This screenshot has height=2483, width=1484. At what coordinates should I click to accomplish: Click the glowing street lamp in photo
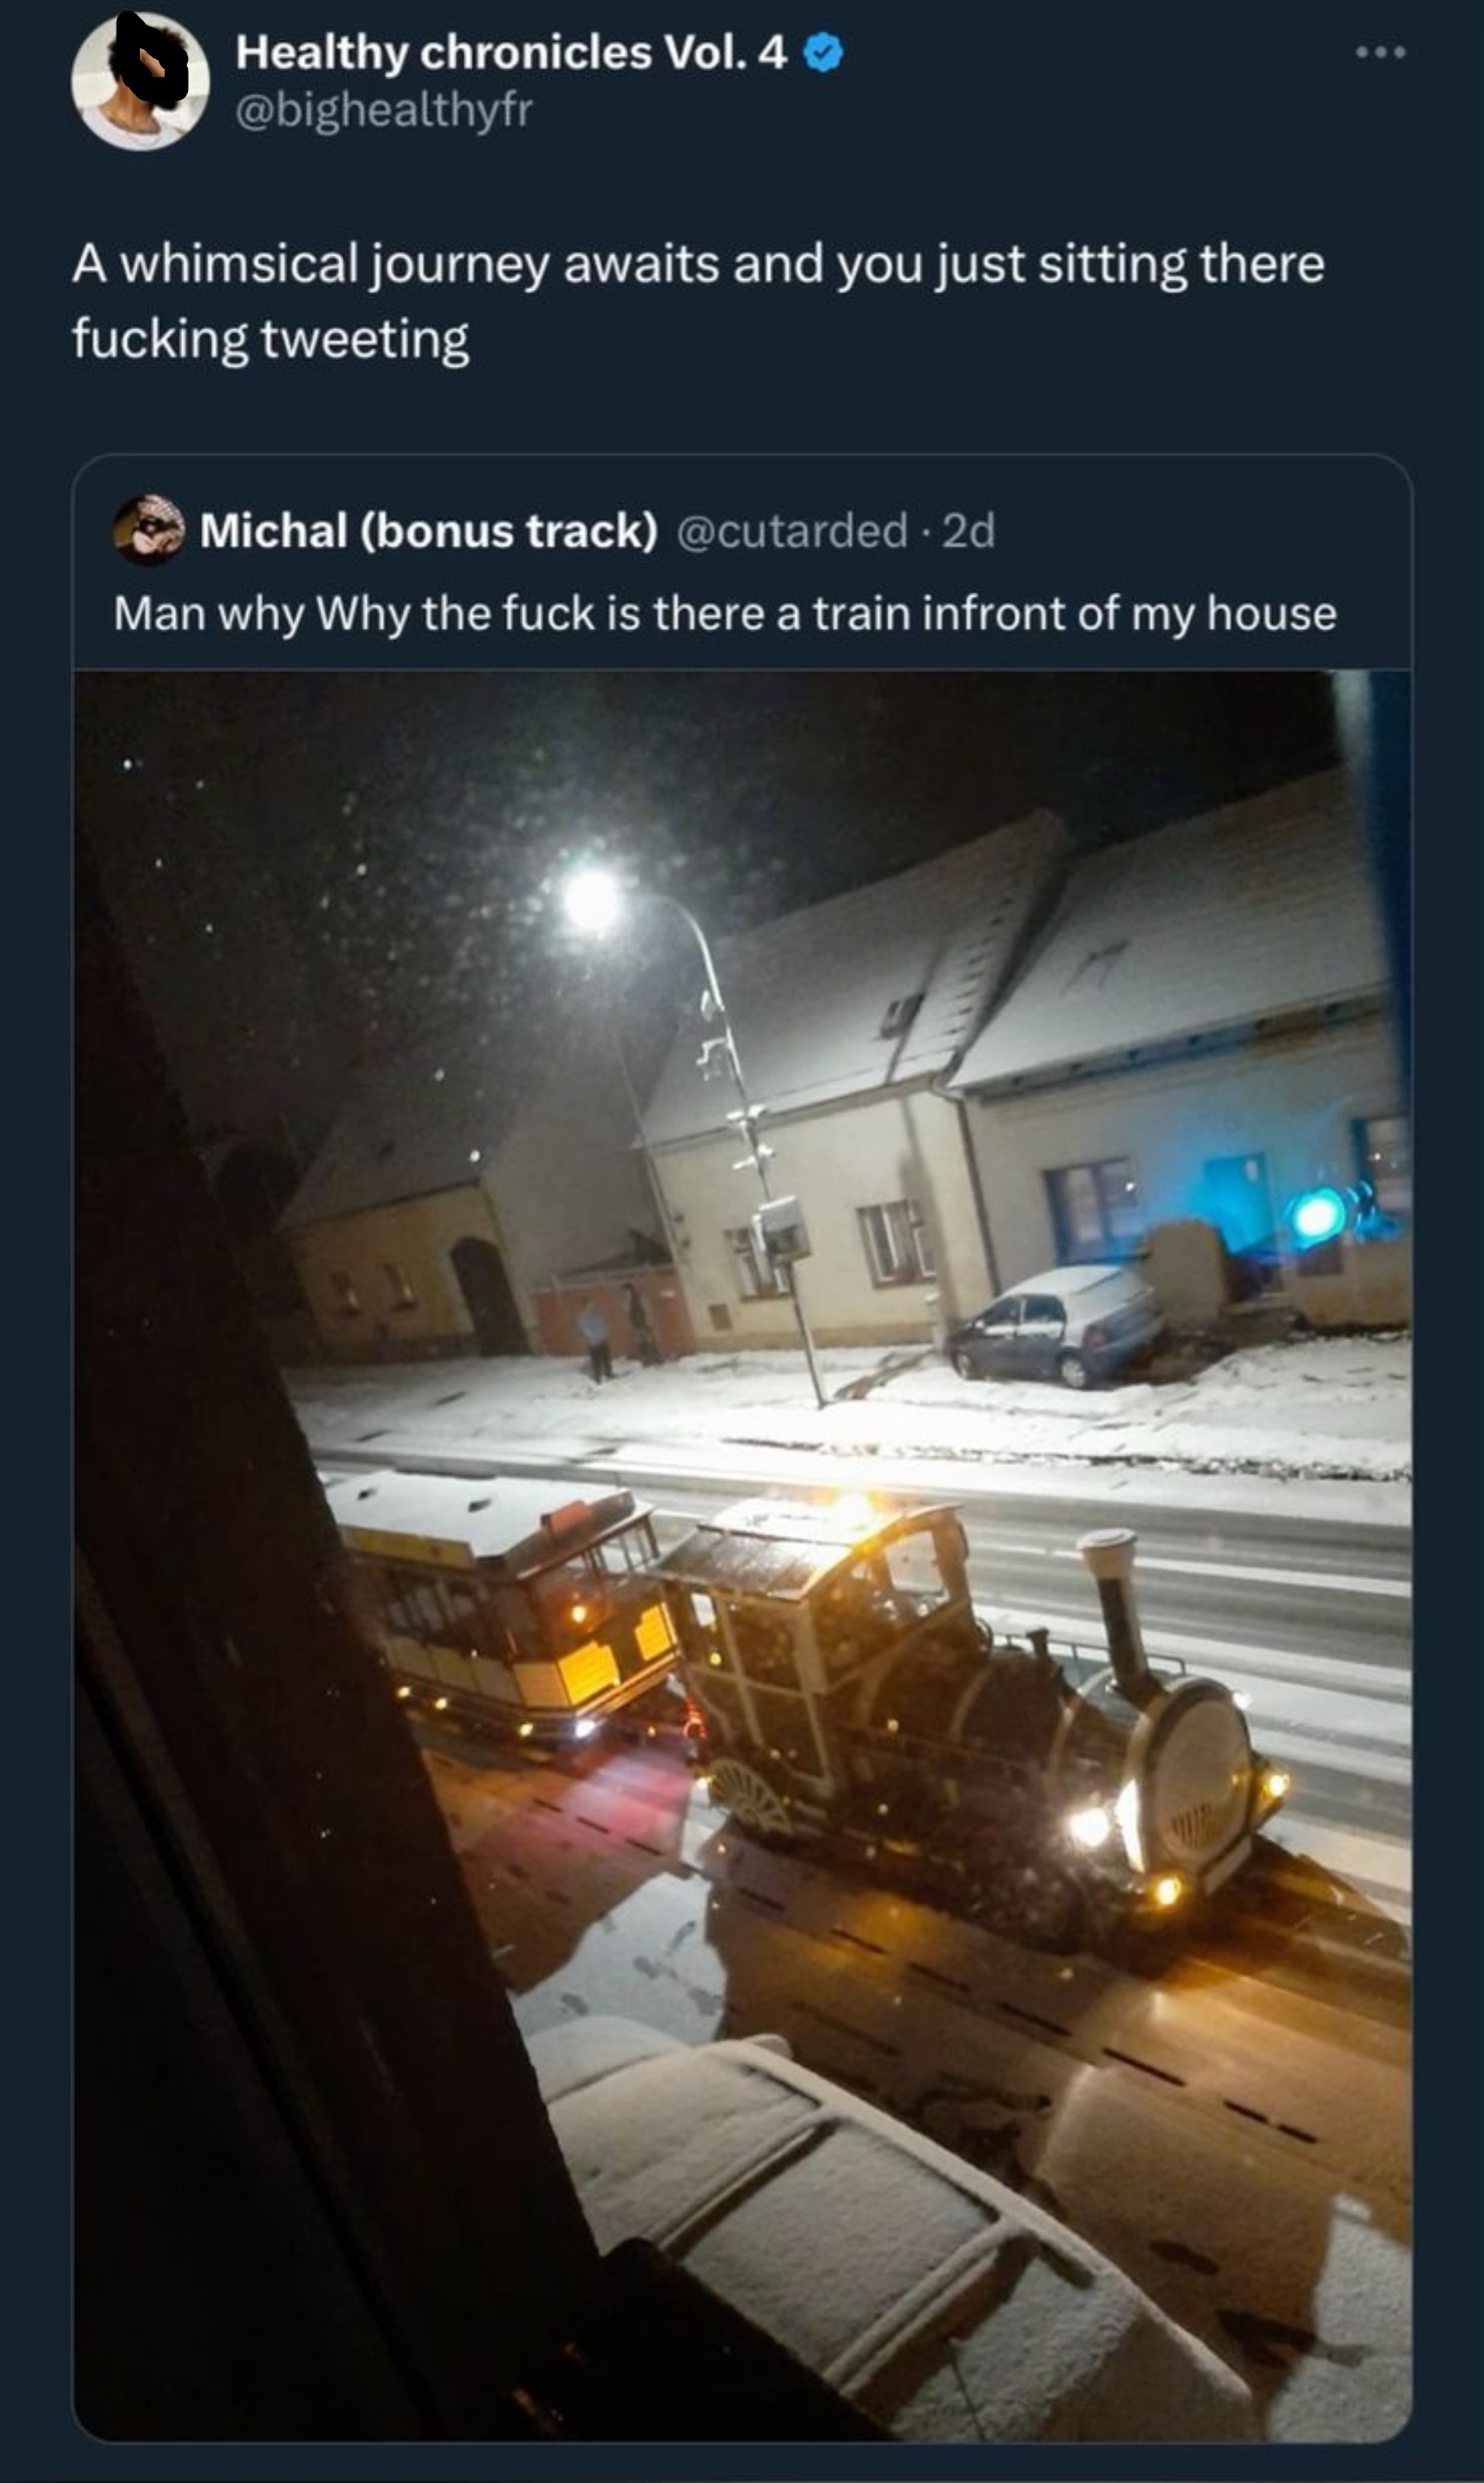[x=591, y=900]
